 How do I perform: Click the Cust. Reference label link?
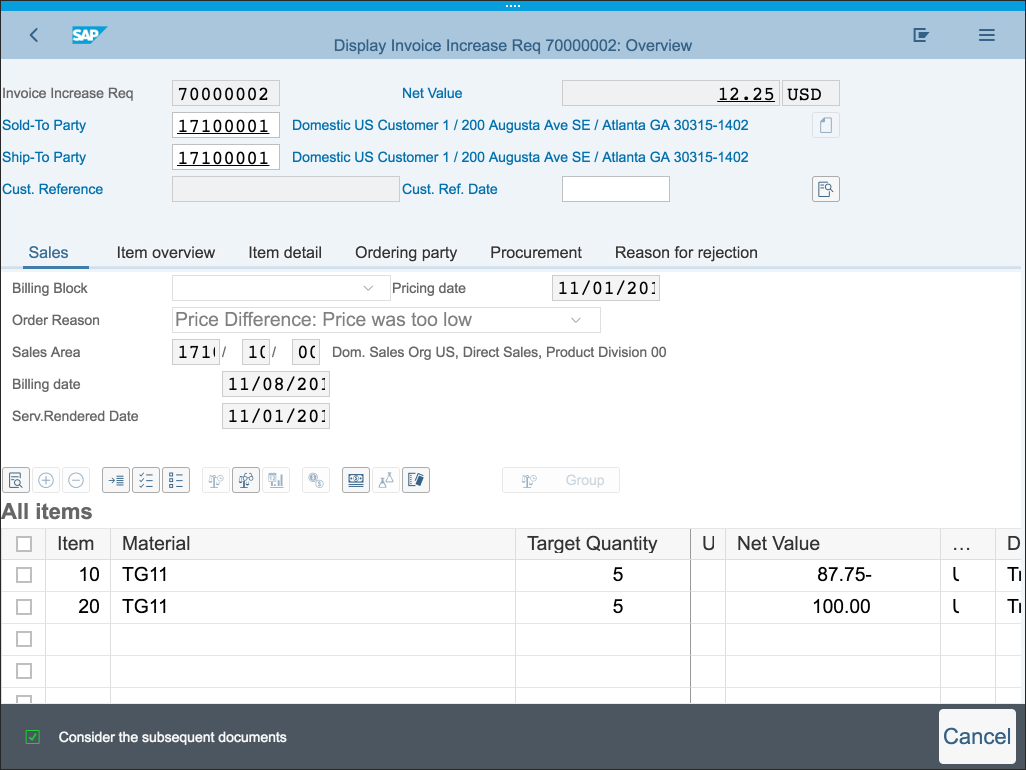(x=52, y=189)
